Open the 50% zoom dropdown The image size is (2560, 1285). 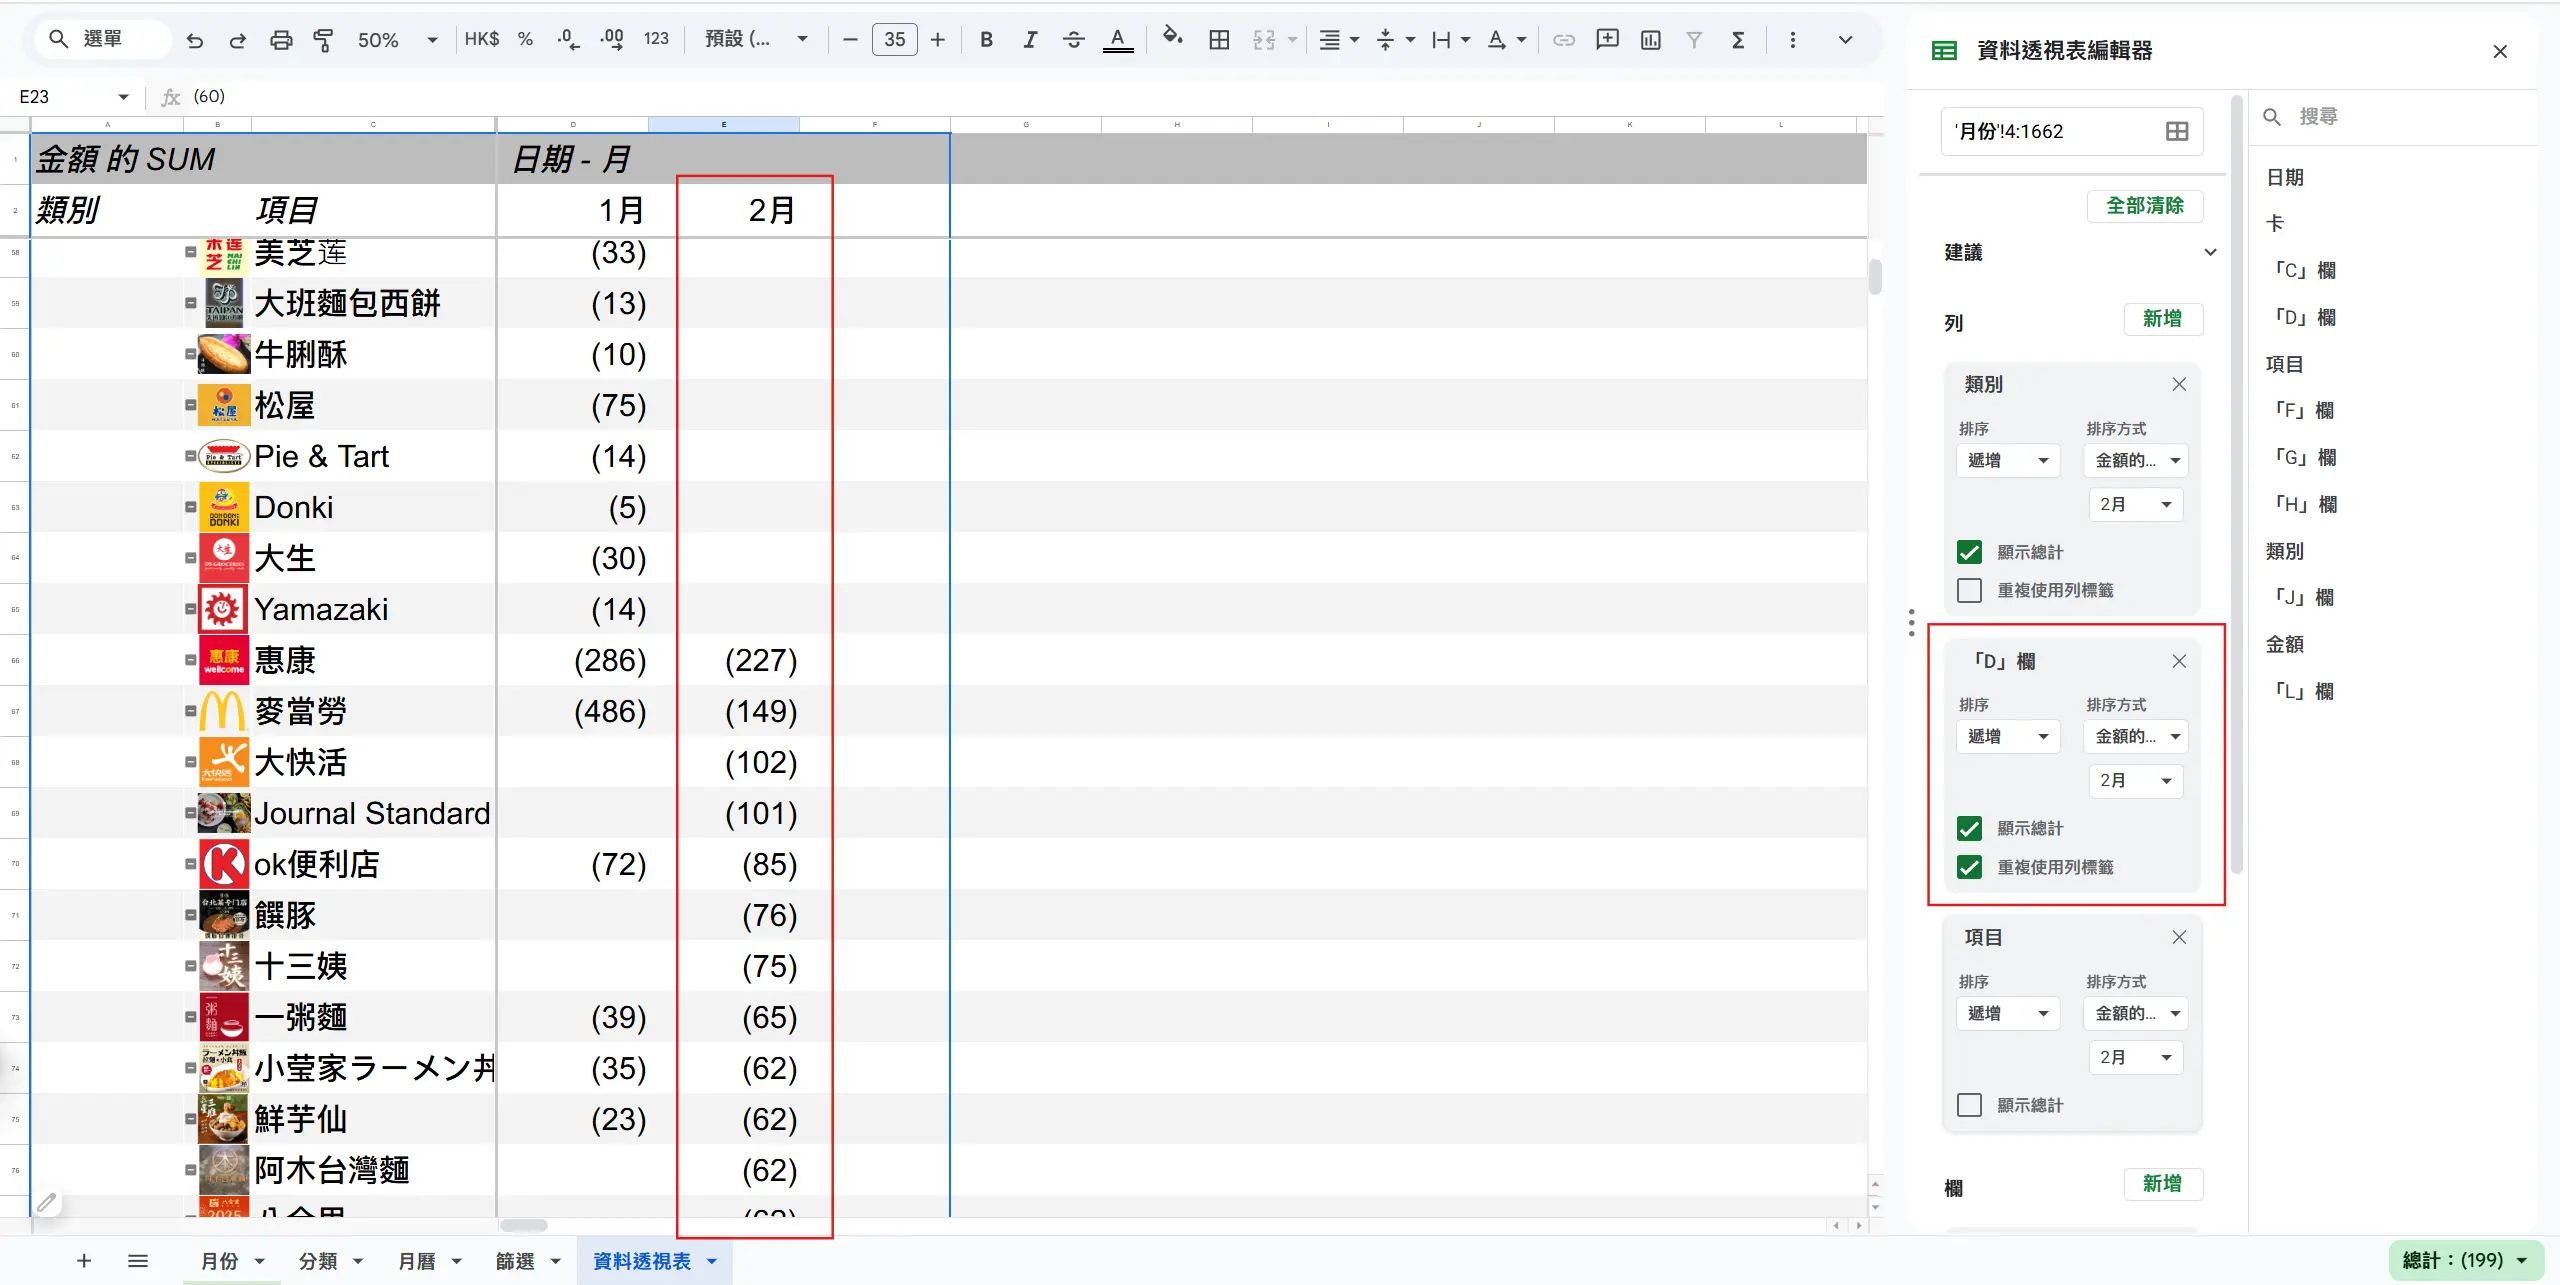click(397, 40)
